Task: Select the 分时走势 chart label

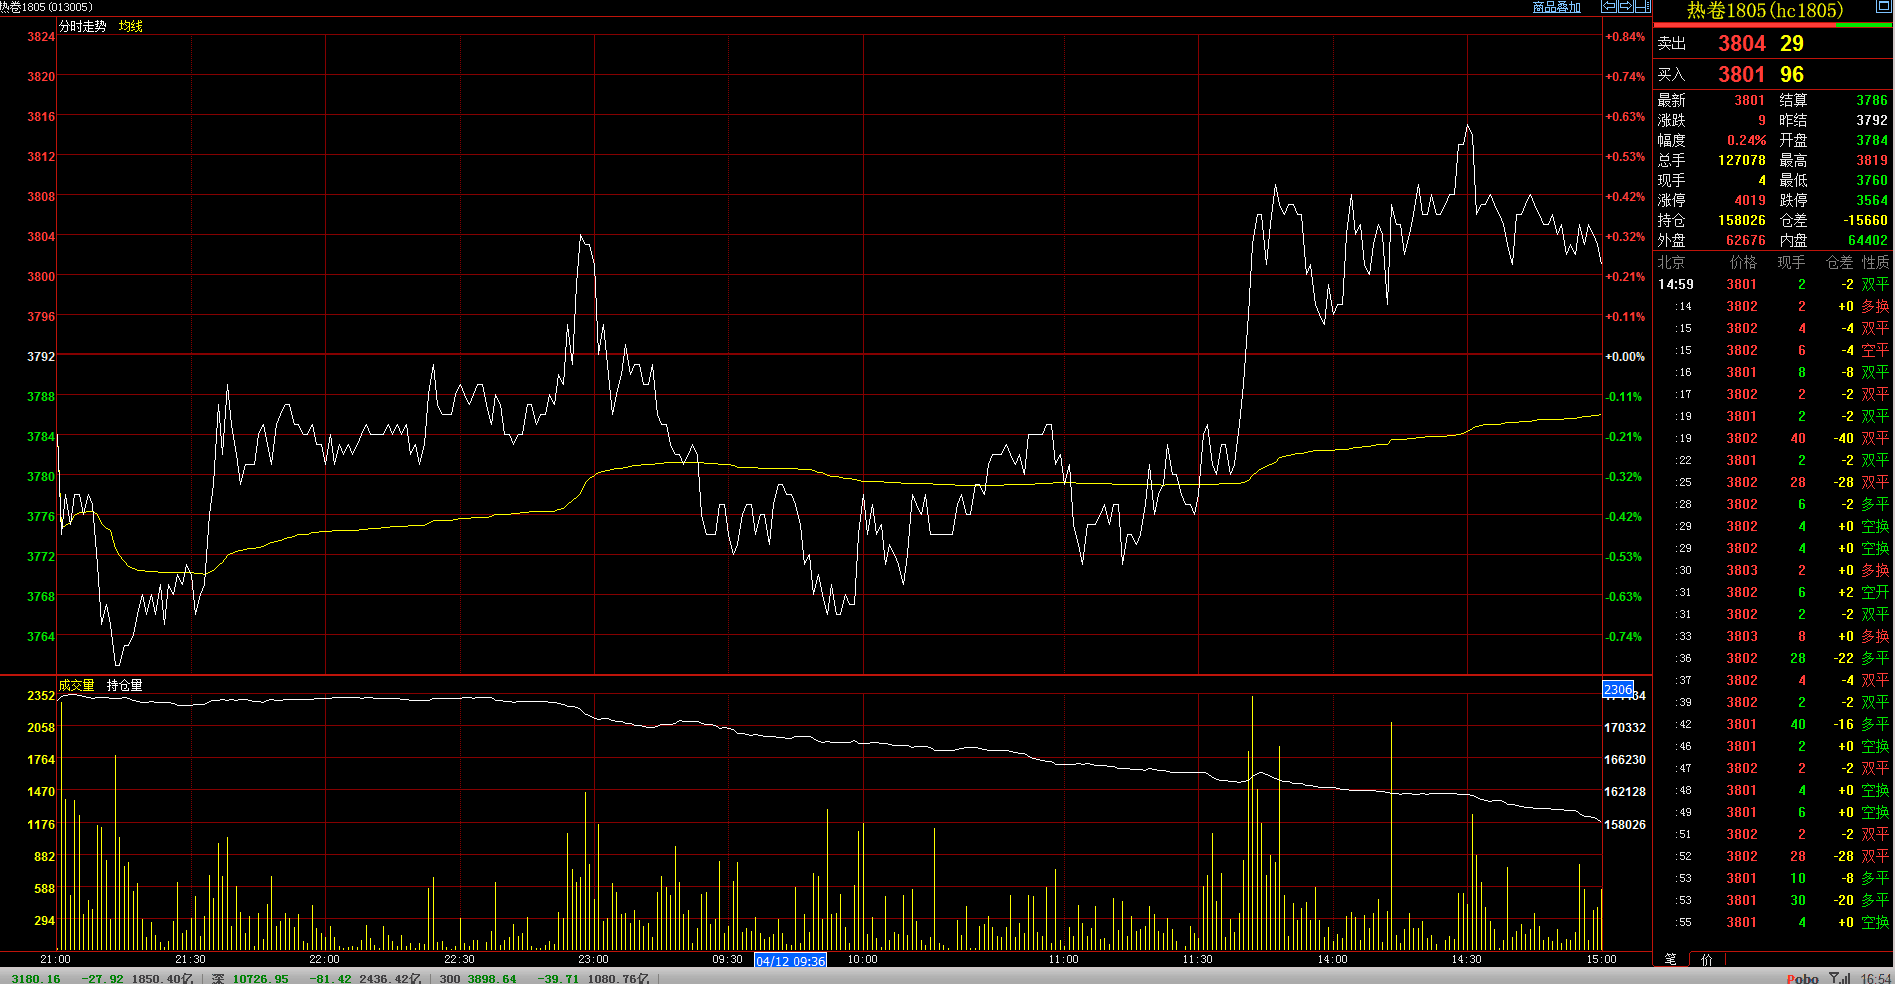Action: click(x=83, y=26)
